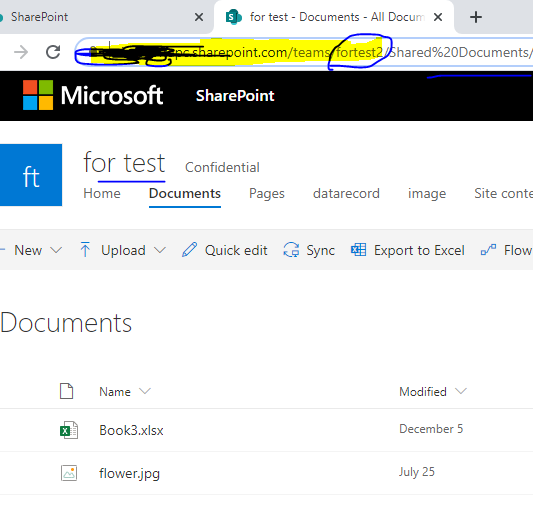Sort by the Modified column header
Image resolution: width=533 pixels, height=522 pixels.
[423, 392]
